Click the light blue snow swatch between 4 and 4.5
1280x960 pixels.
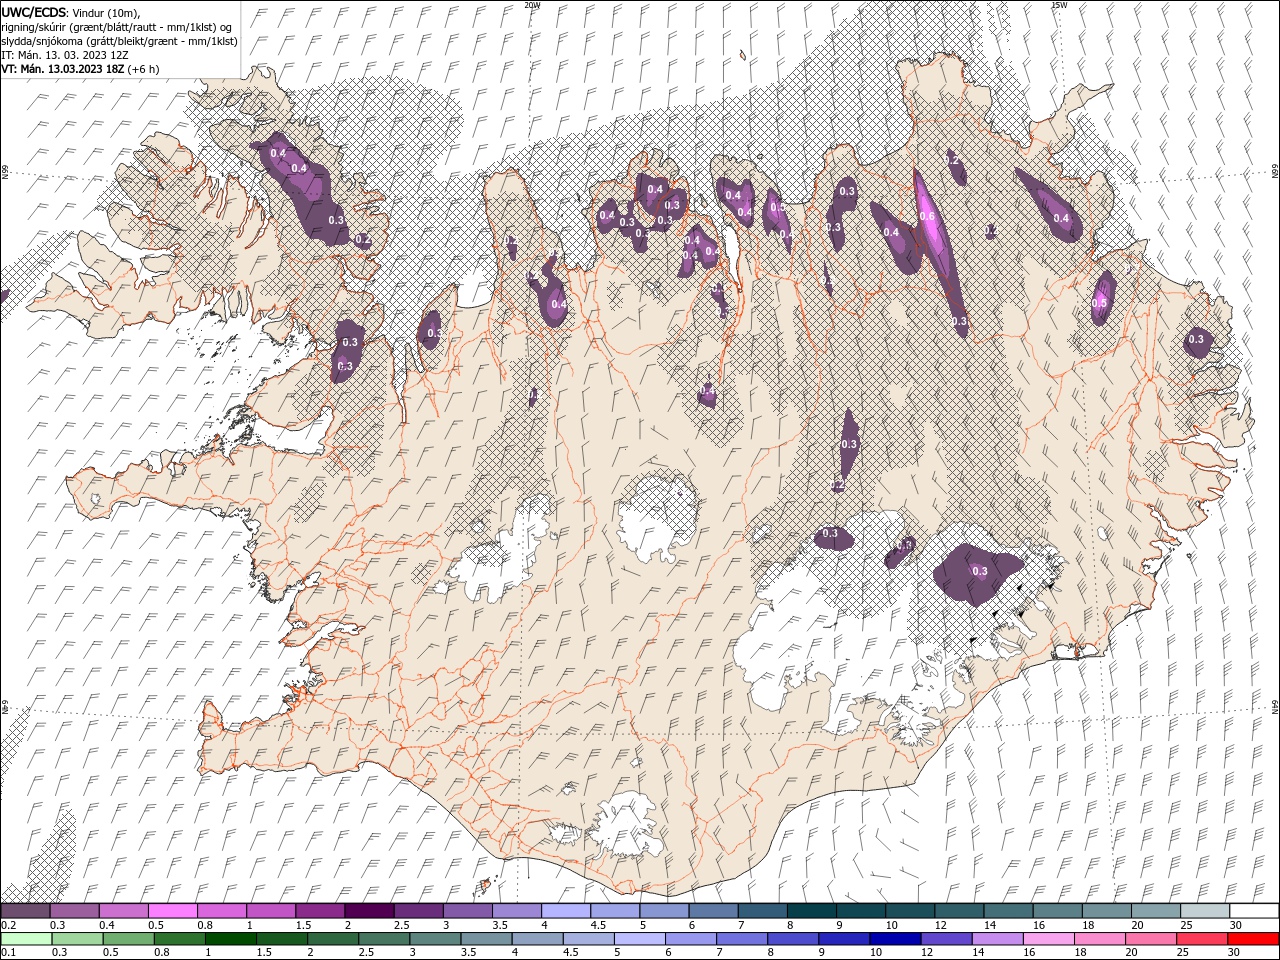tap(566, 911)
